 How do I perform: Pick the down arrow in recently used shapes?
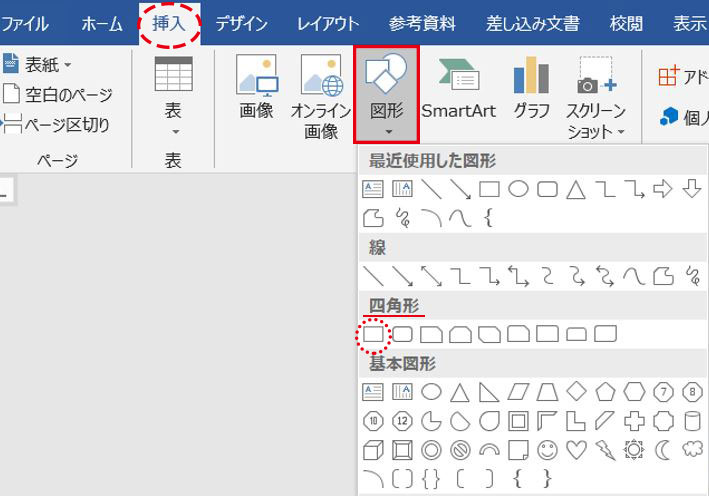click(692, 189)
